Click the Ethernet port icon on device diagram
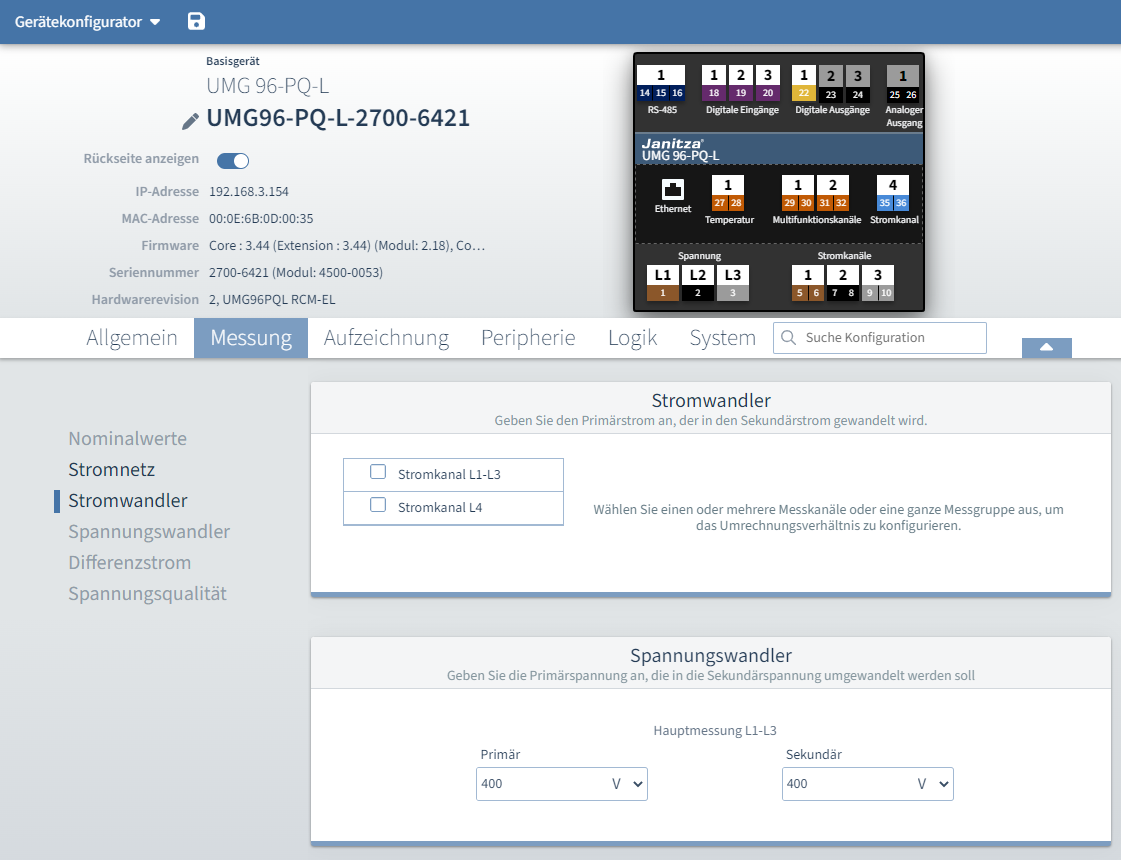This screenshot has width=1121, height=860. 672,191
